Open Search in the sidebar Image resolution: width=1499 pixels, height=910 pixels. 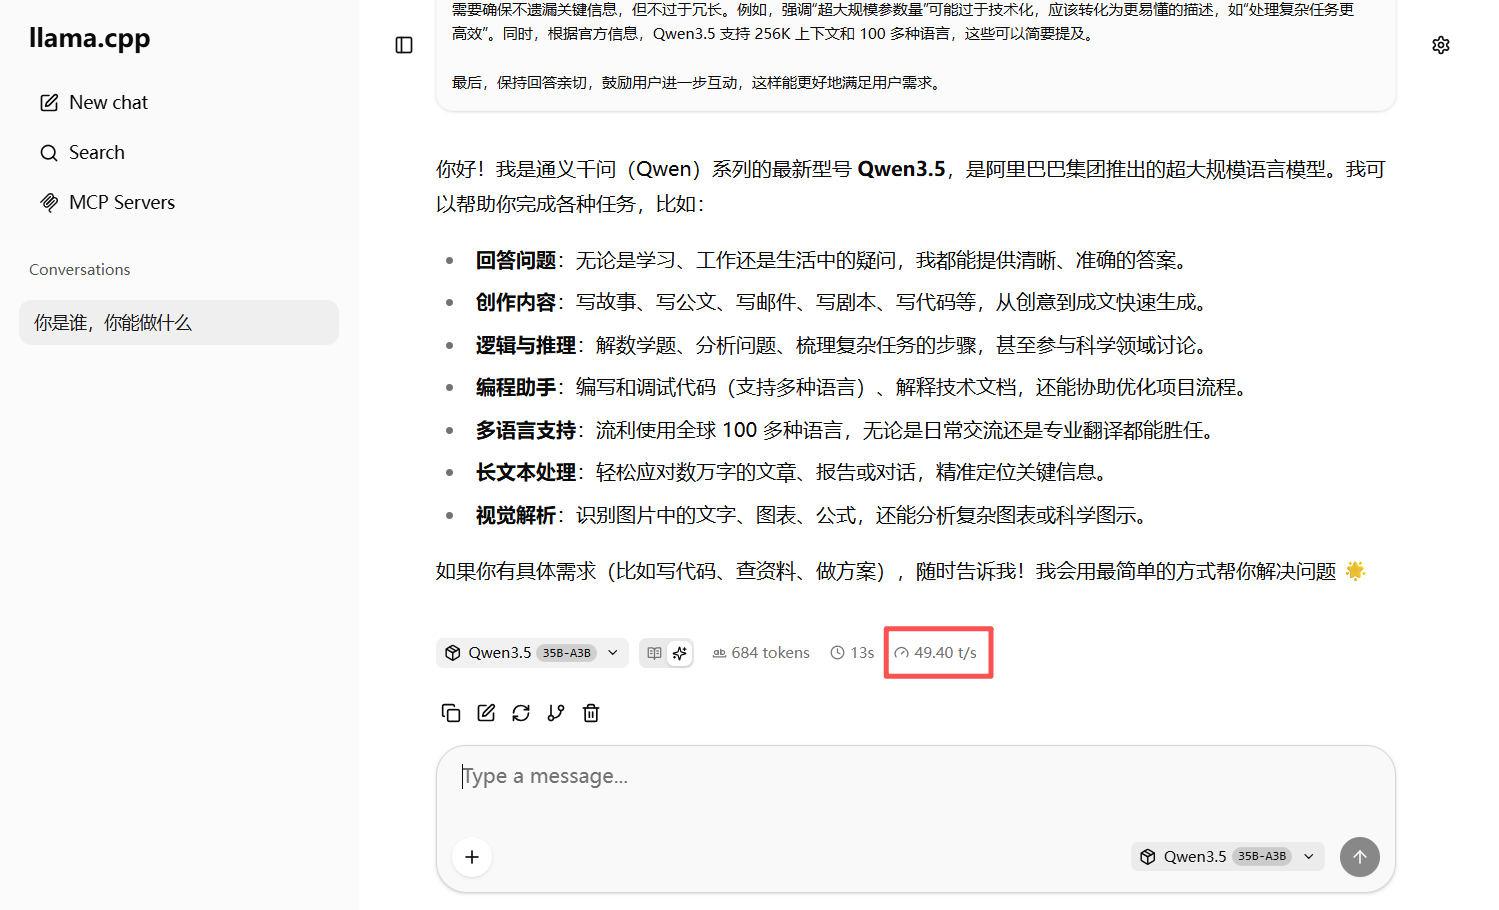pos(82,152)
